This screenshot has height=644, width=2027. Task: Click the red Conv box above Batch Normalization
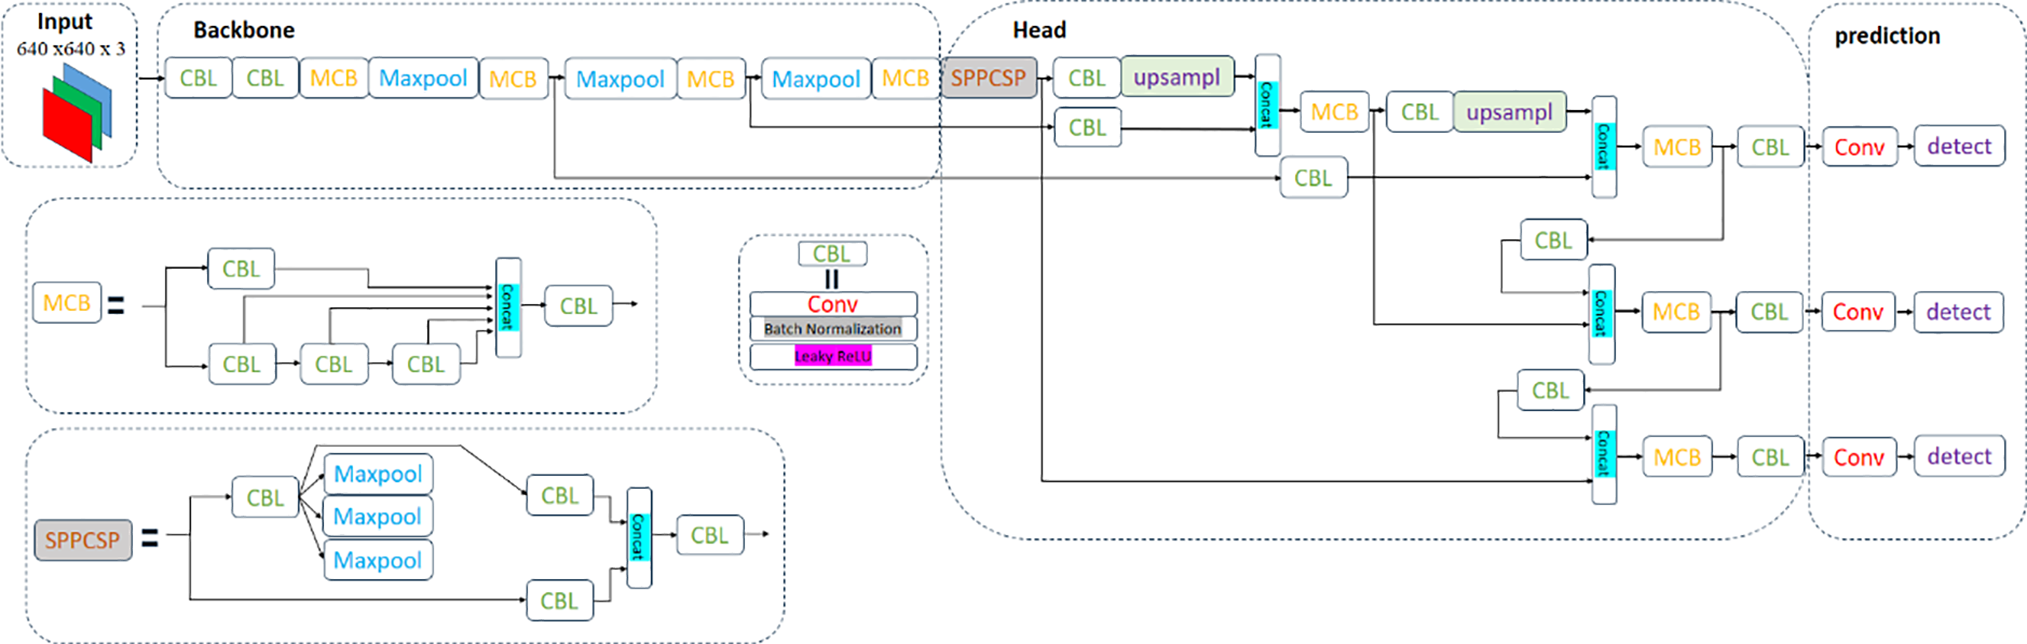coord(833,304)
